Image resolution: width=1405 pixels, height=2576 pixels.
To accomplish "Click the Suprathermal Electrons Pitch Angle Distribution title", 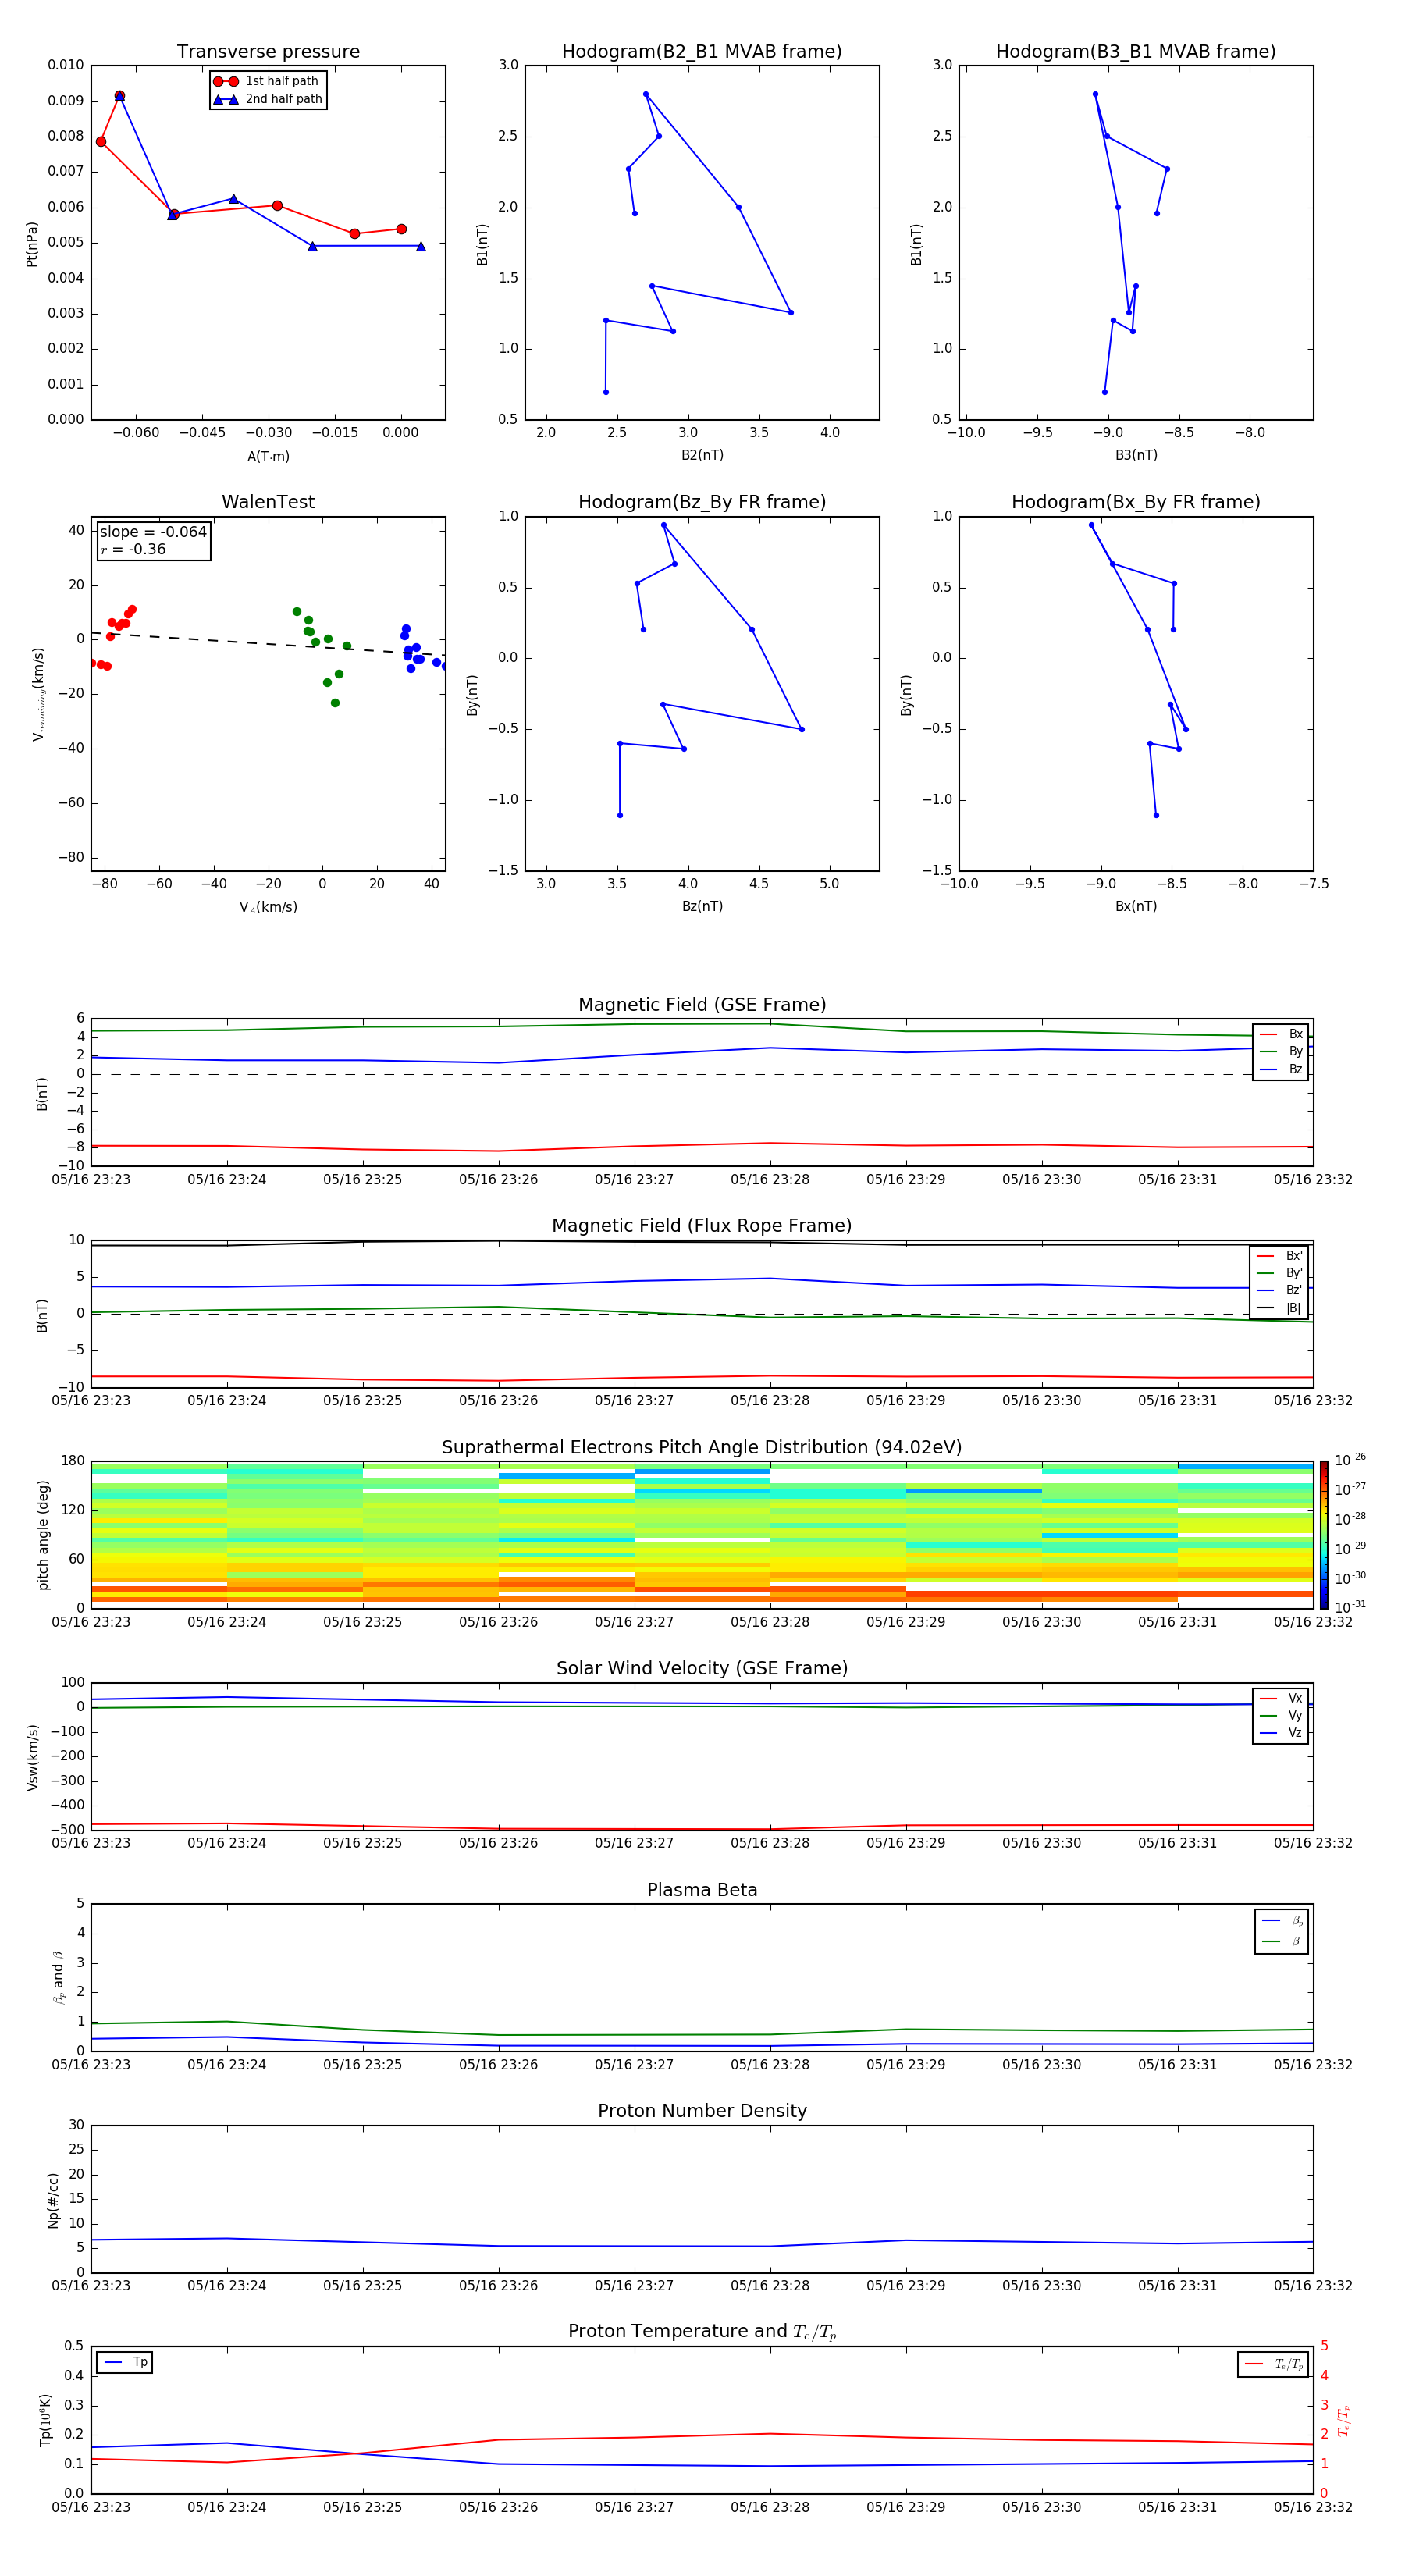I will (x=702, y=1447).
